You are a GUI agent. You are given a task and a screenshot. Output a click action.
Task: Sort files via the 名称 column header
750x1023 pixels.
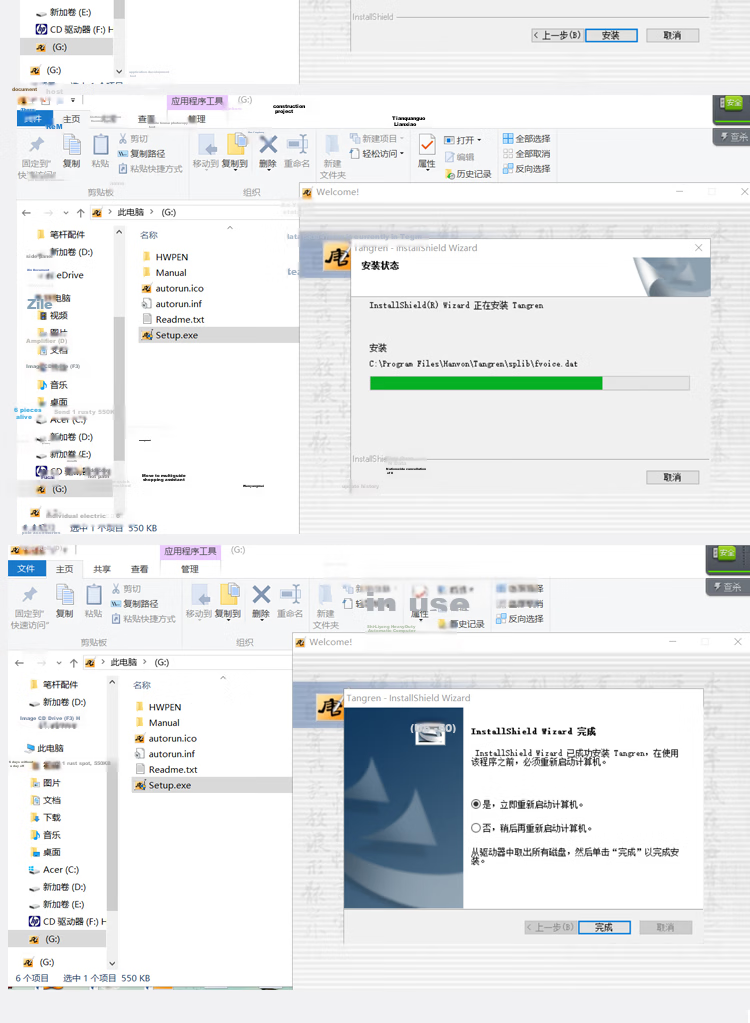[x=149, y=235]
